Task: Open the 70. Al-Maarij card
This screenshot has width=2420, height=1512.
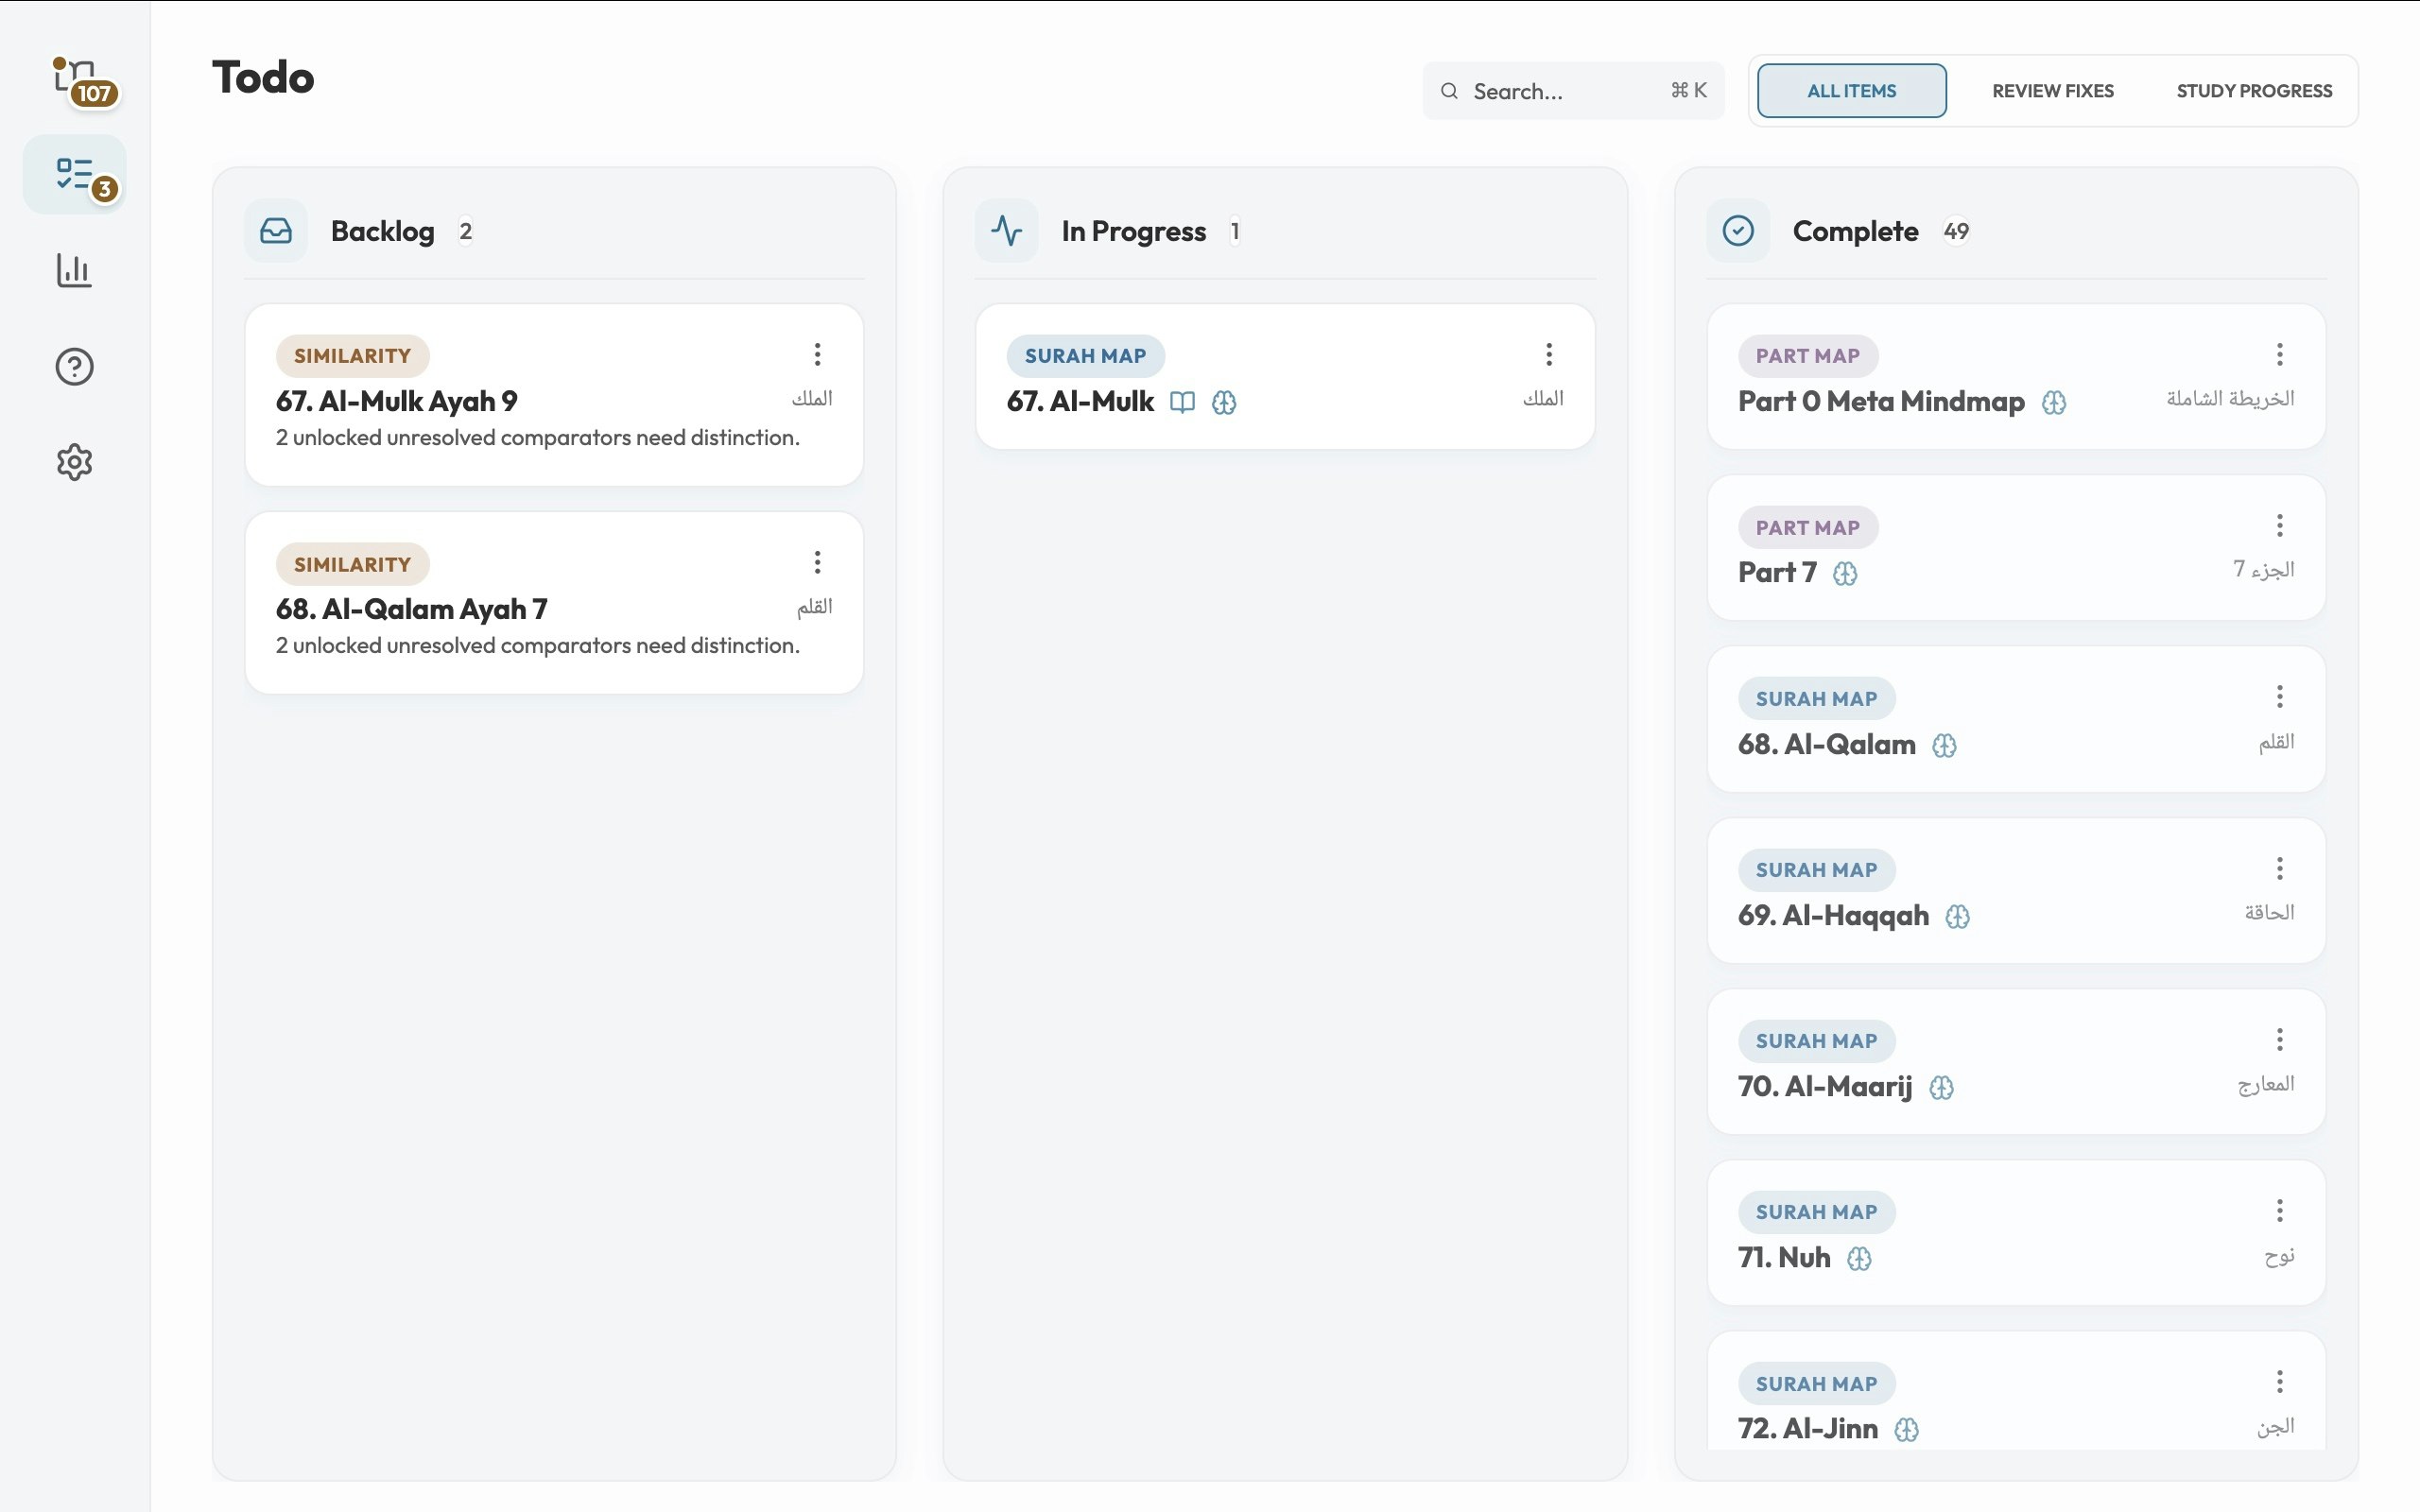Action: tap(2016, 1062)
